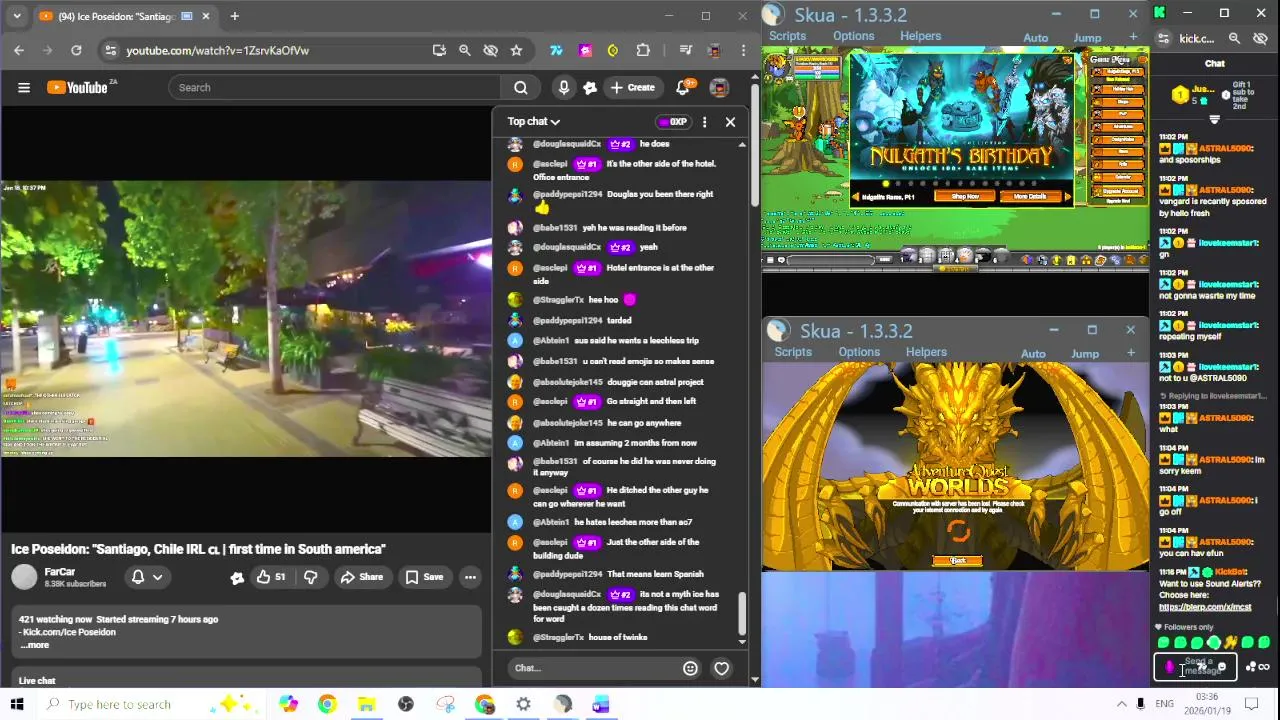Open live chat three-dot options

(704, 122)
